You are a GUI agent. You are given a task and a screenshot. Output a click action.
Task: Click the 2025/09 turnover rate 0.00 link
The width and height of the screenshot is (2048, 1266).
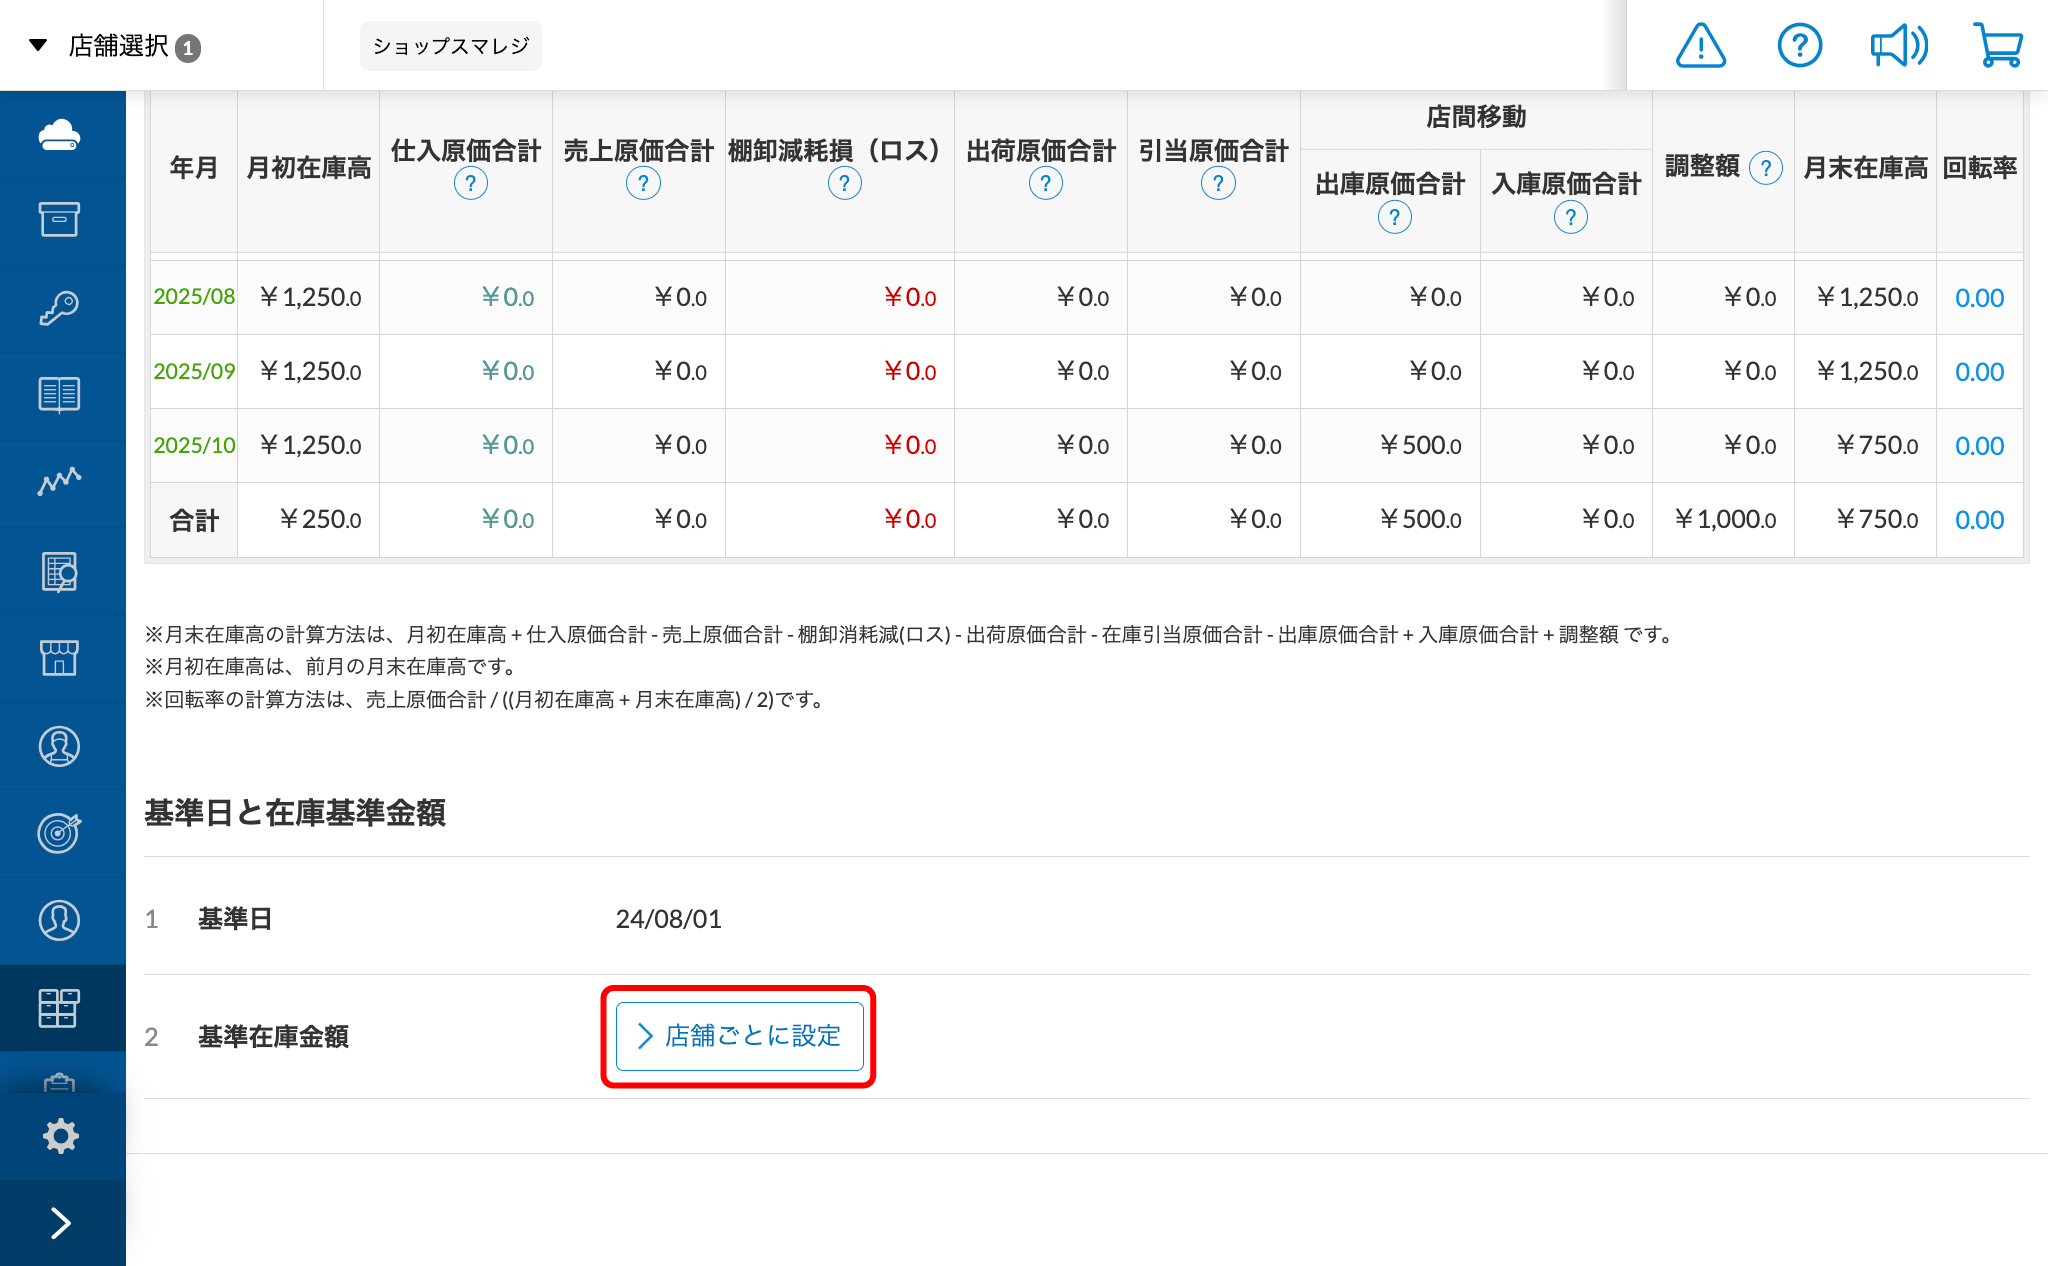(1979, 372)
